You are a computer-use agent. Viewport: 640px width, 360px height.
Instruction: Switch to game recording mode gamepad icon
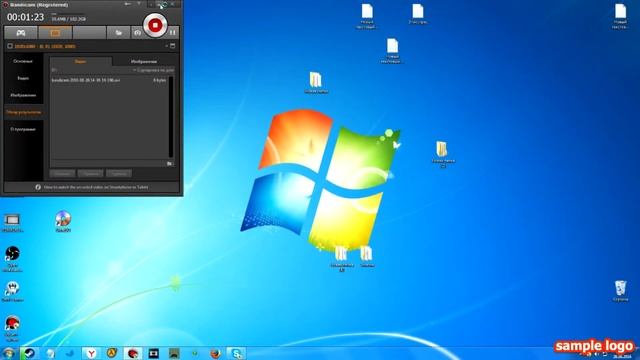coord(21,33)
